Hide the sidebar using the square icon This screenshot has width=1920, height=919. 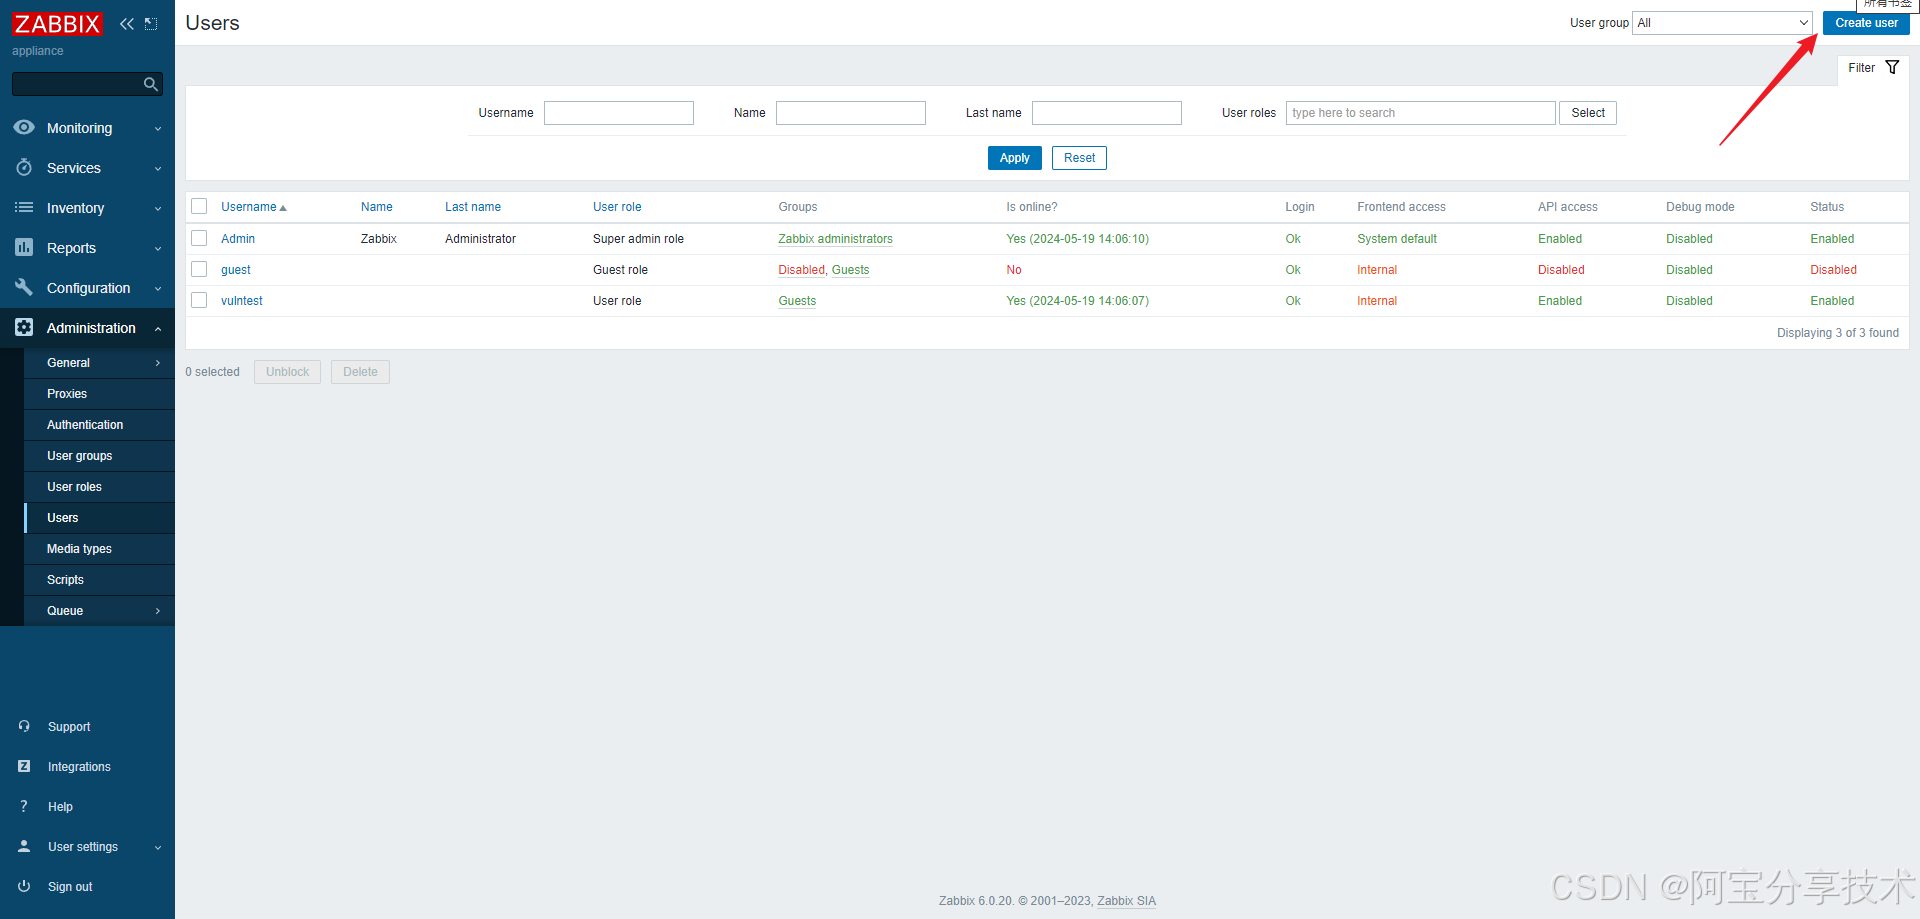click(151, 23)
